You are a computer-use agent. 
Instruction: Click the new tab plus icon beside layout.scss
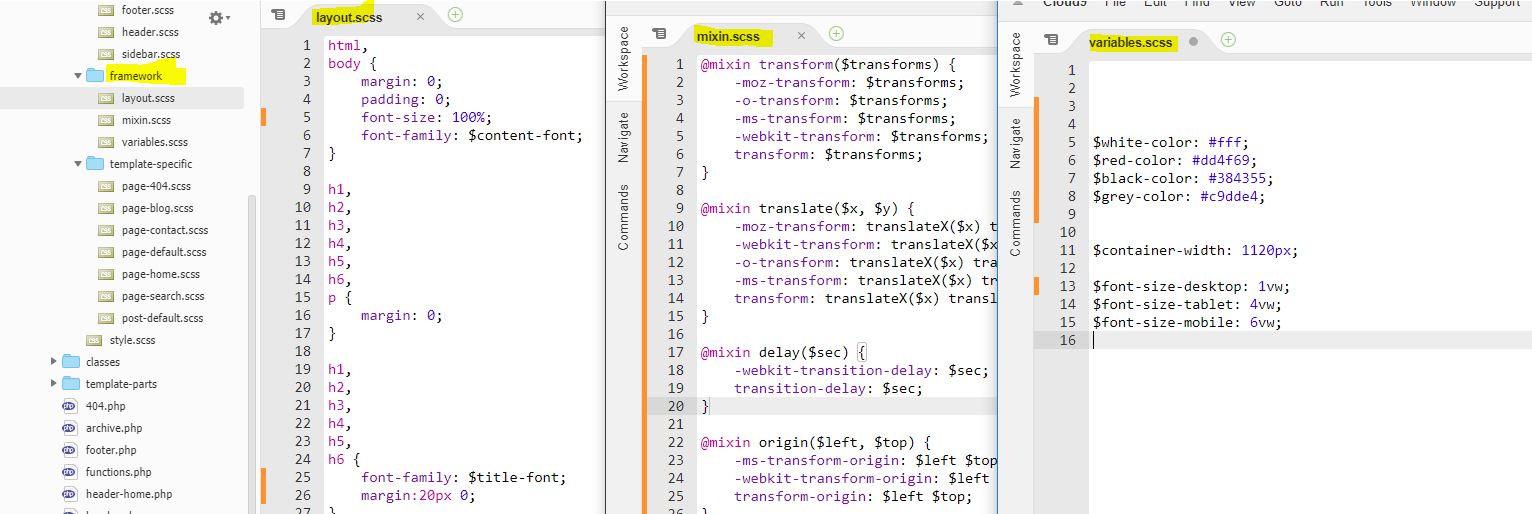tap(455, 15)
